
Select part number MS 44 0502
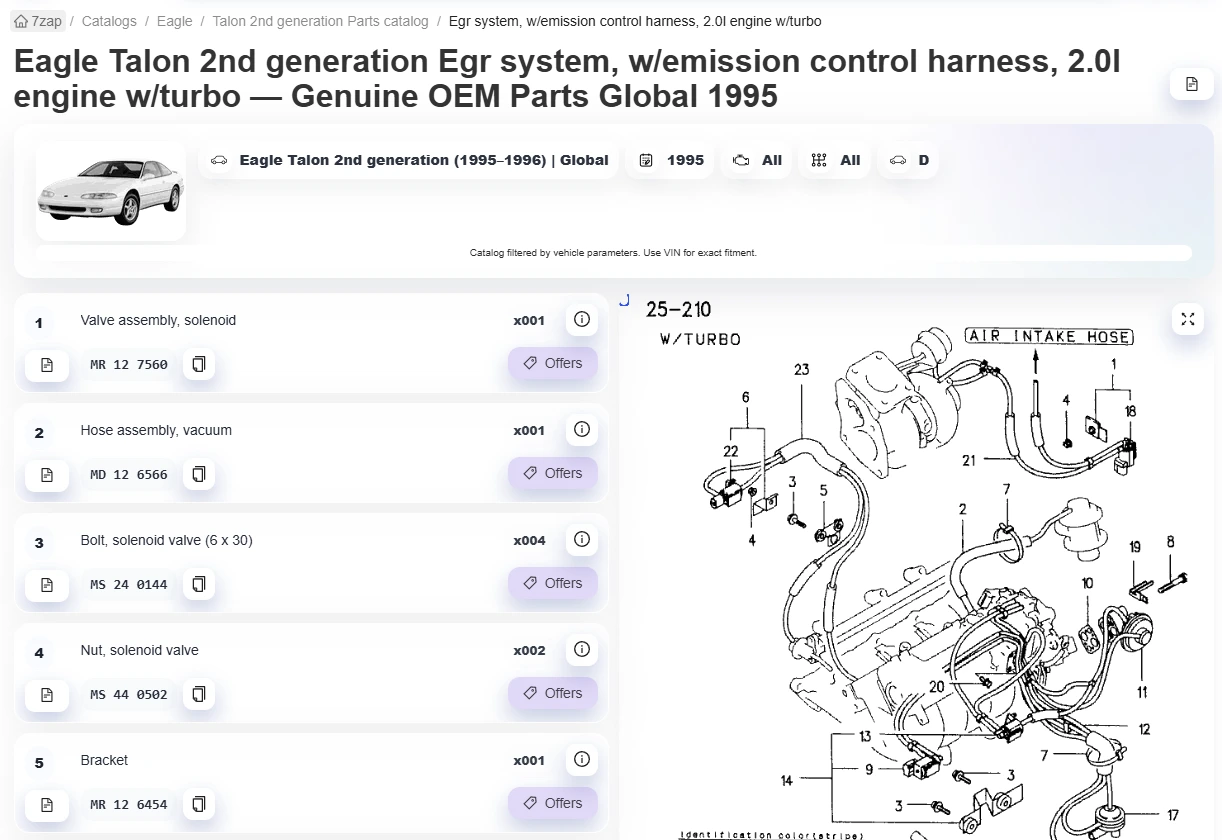click(x=129, y=695)
